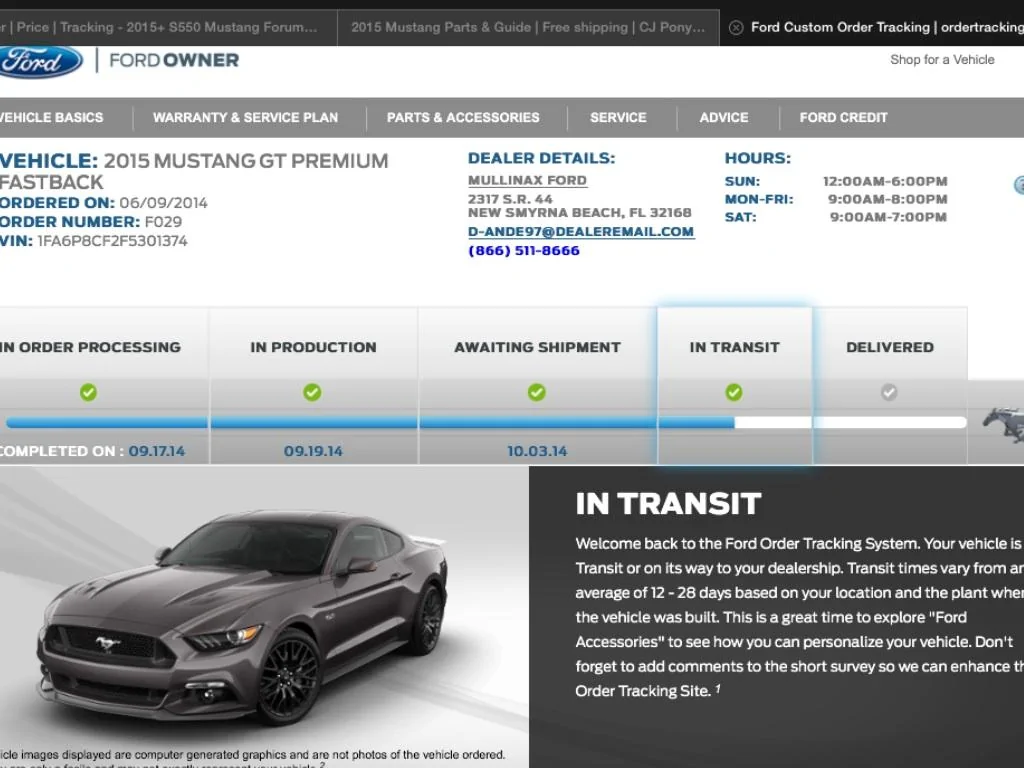Click the green checkmark under Awaiting Shipment
Viewport: 1024px width, 768px height.
point(537,392)
